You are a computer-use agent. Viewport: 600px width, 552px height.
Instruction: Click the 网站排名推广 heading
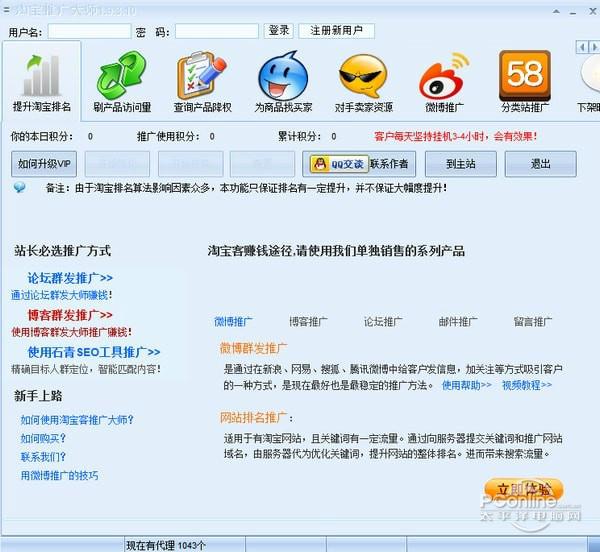pos(253,417)
